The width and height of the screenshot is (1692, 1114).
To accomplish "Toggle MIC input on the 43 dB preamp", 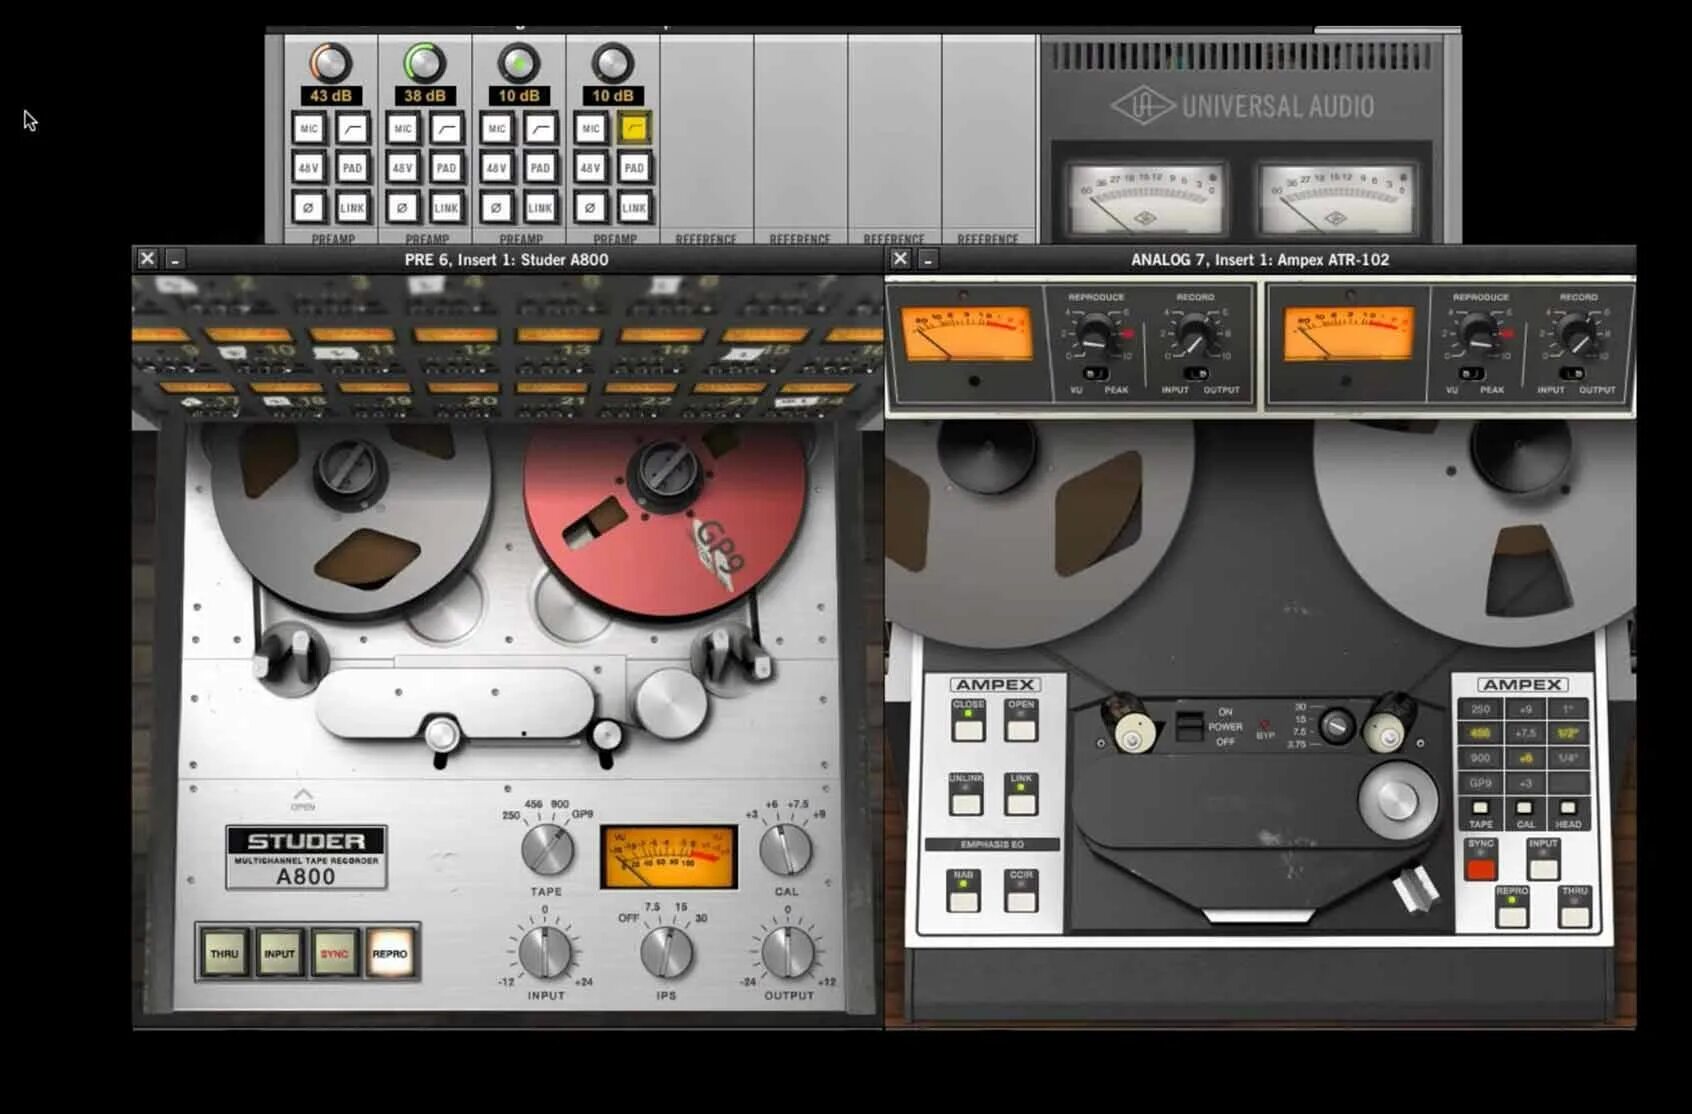I will point(308,128).
